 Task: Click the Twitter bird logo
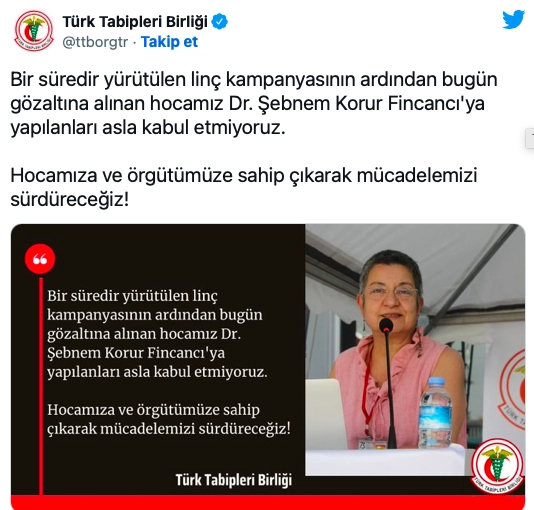(514, 20)
